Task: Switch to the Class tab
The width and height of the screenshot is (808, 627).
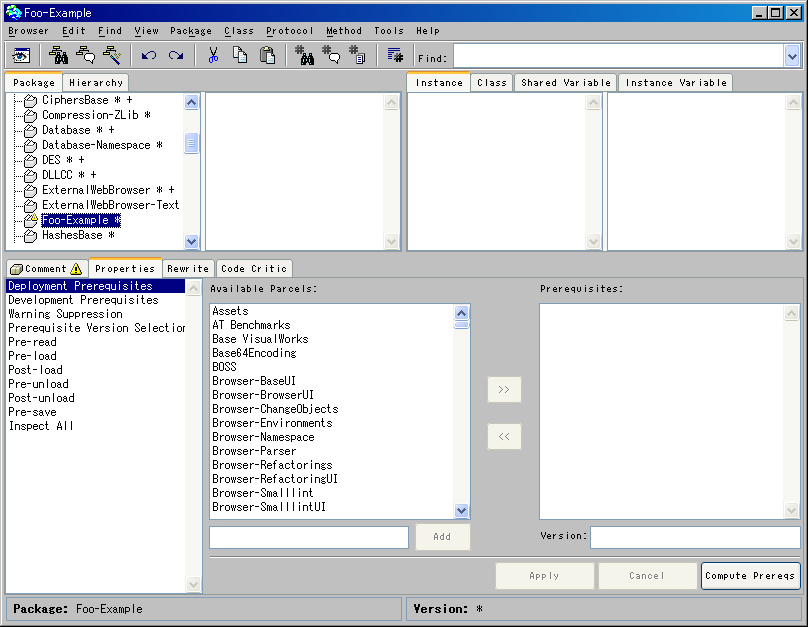Action: (492, 82)
